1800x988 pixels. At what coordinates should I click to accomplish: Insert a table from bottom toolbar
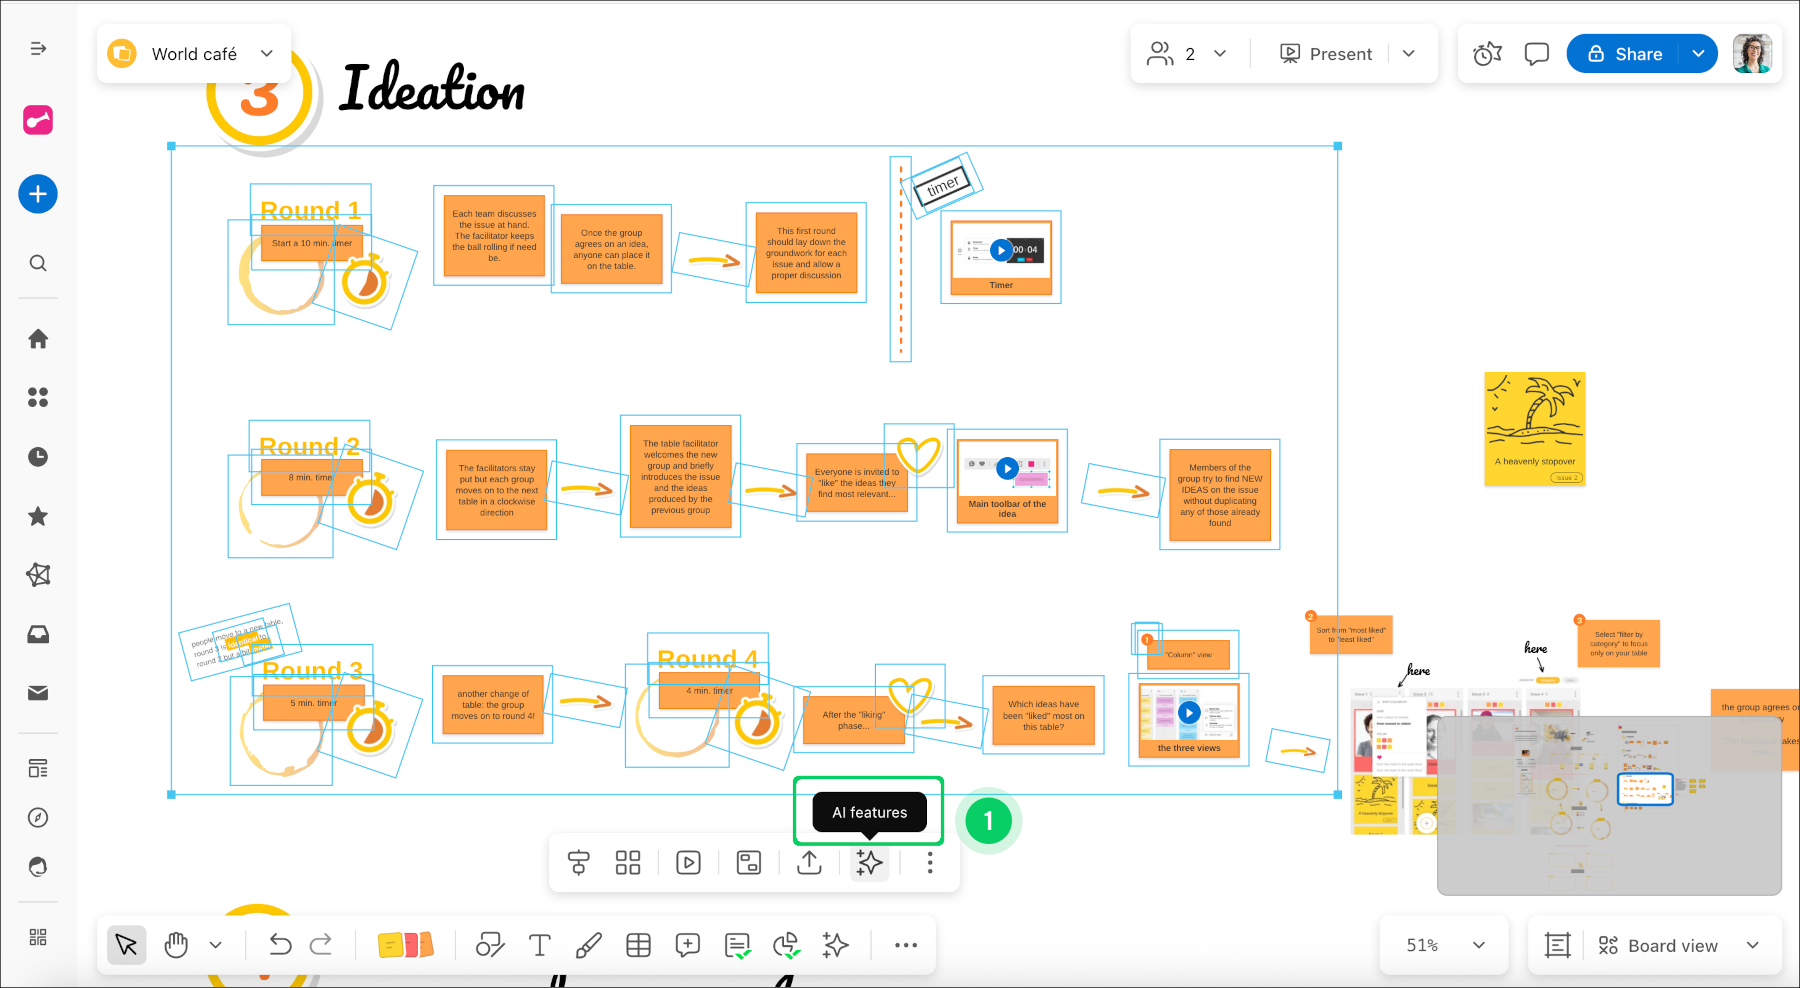(x=638, y=945)
